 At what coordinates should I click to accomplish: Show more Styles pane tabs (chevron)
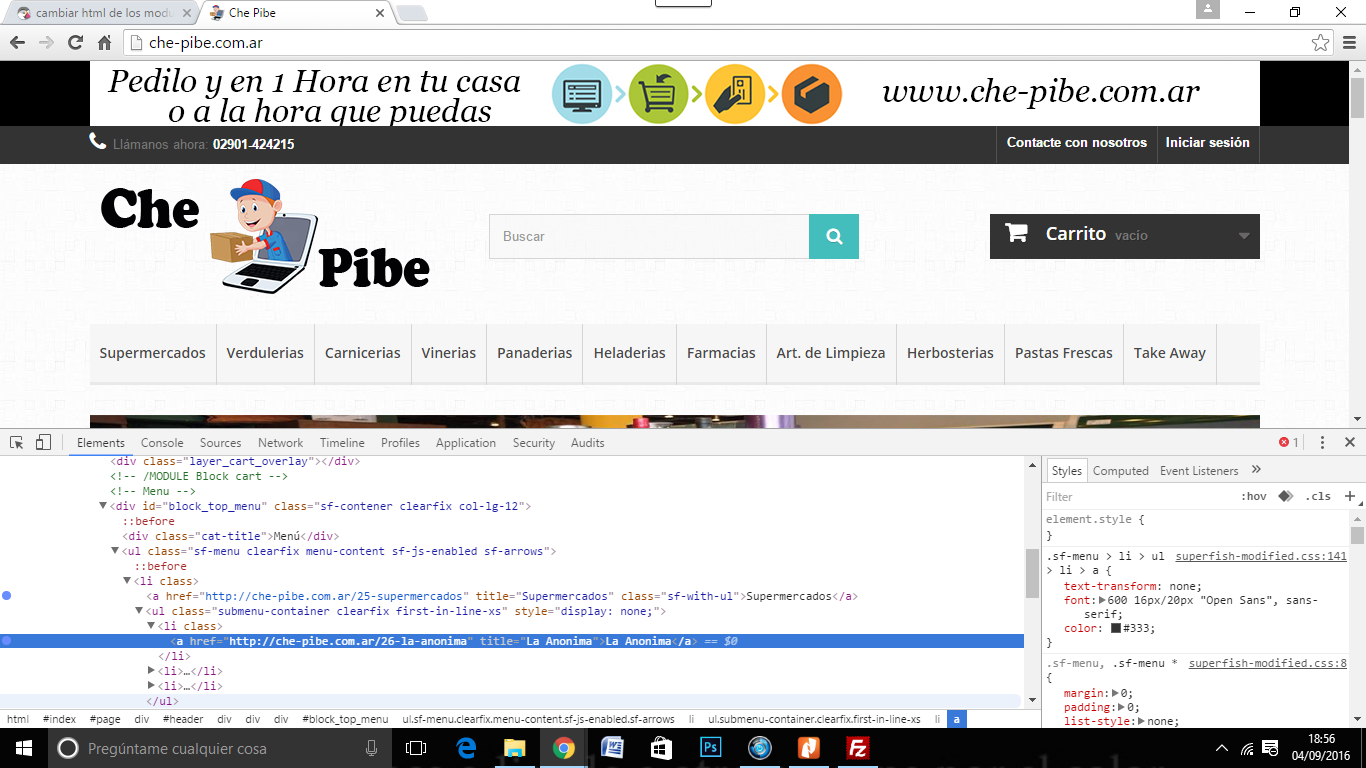1257,470
